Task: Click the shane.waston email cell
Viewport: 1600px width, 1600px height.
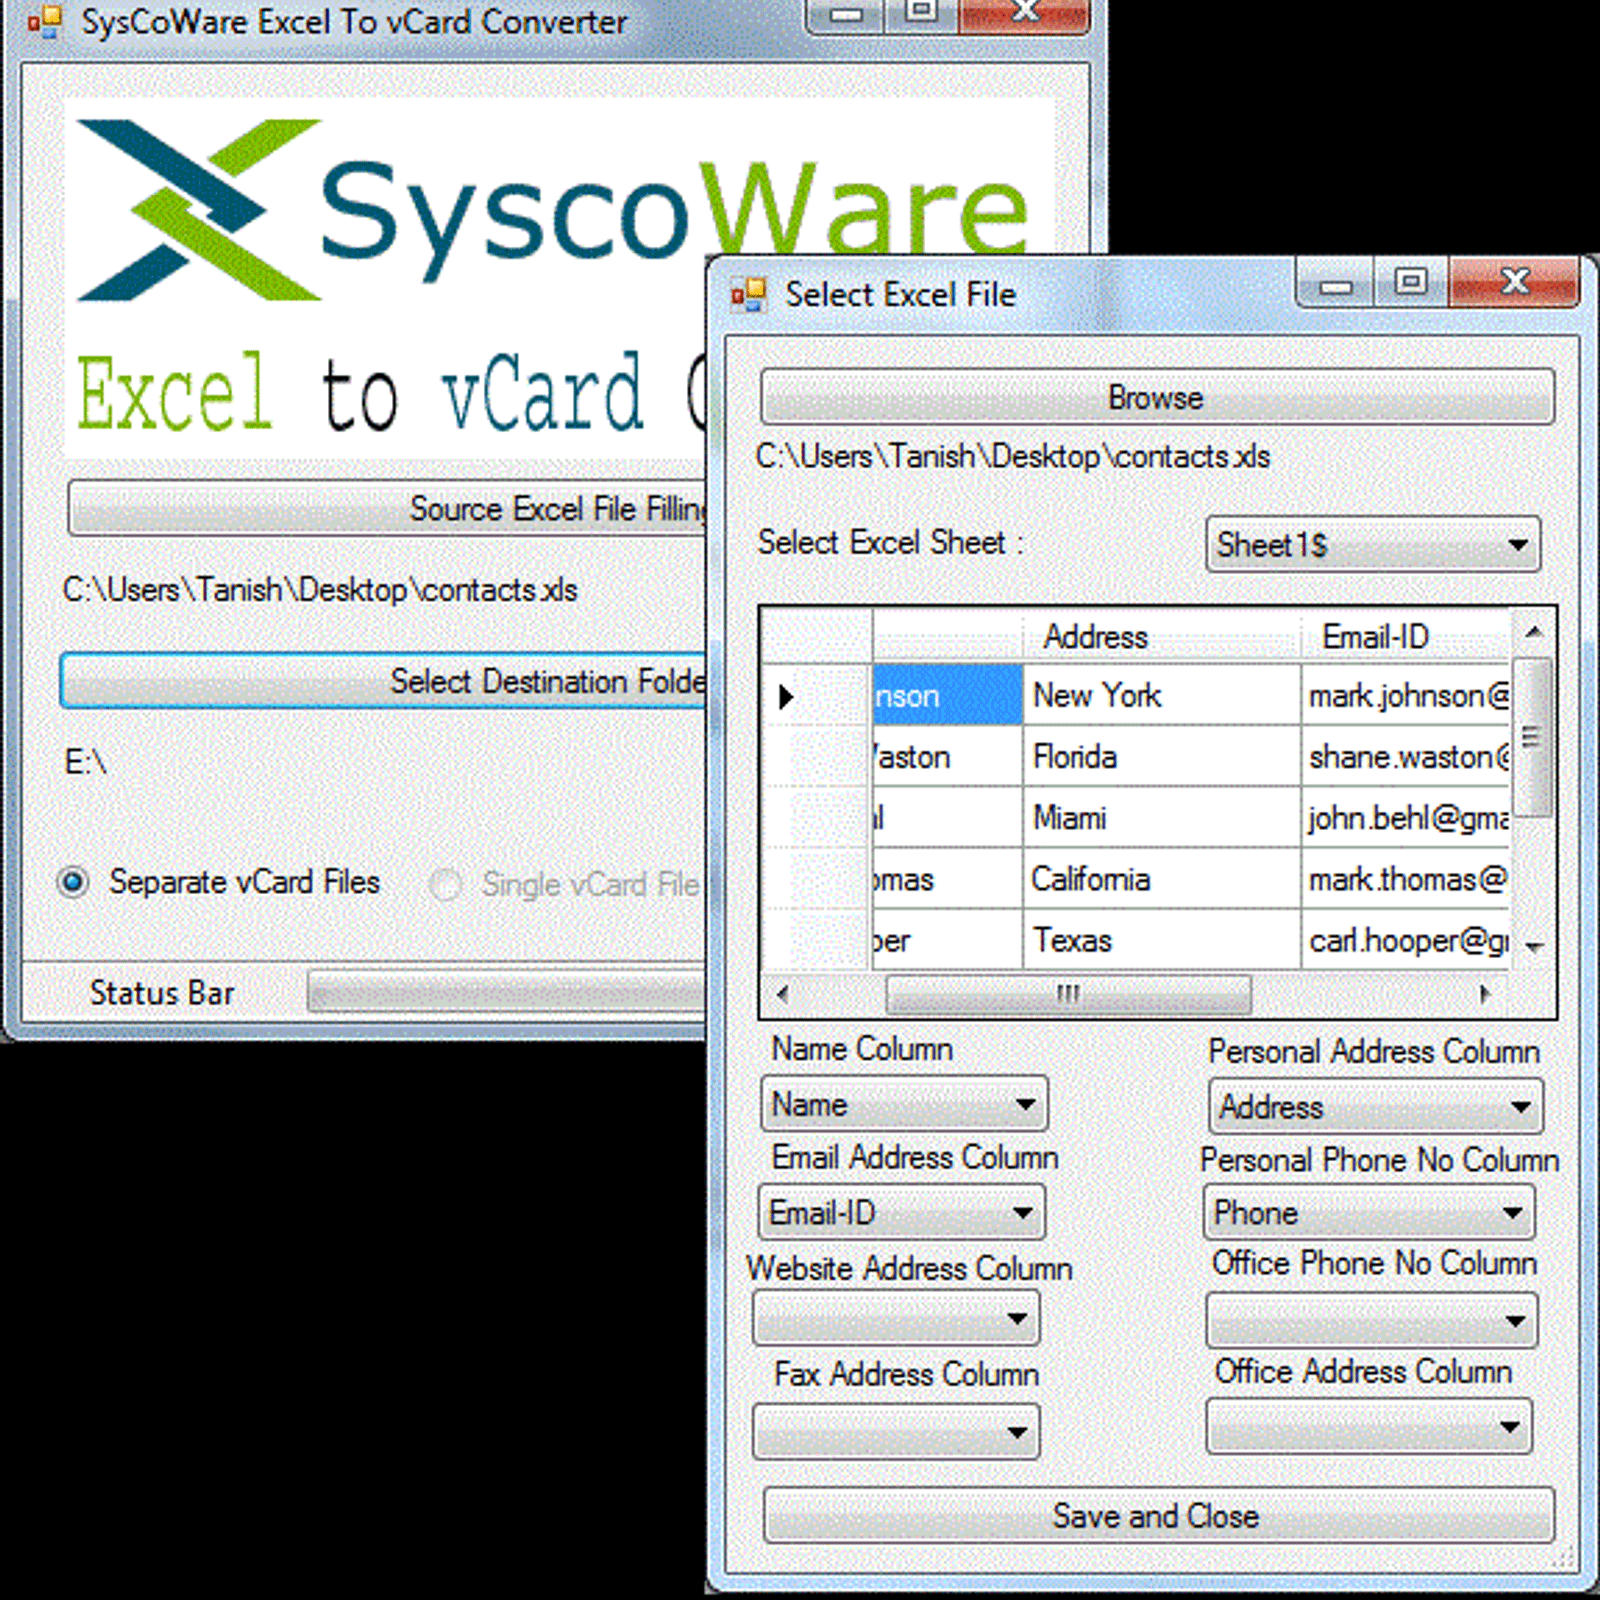Action: click(x=1405, y=756)
